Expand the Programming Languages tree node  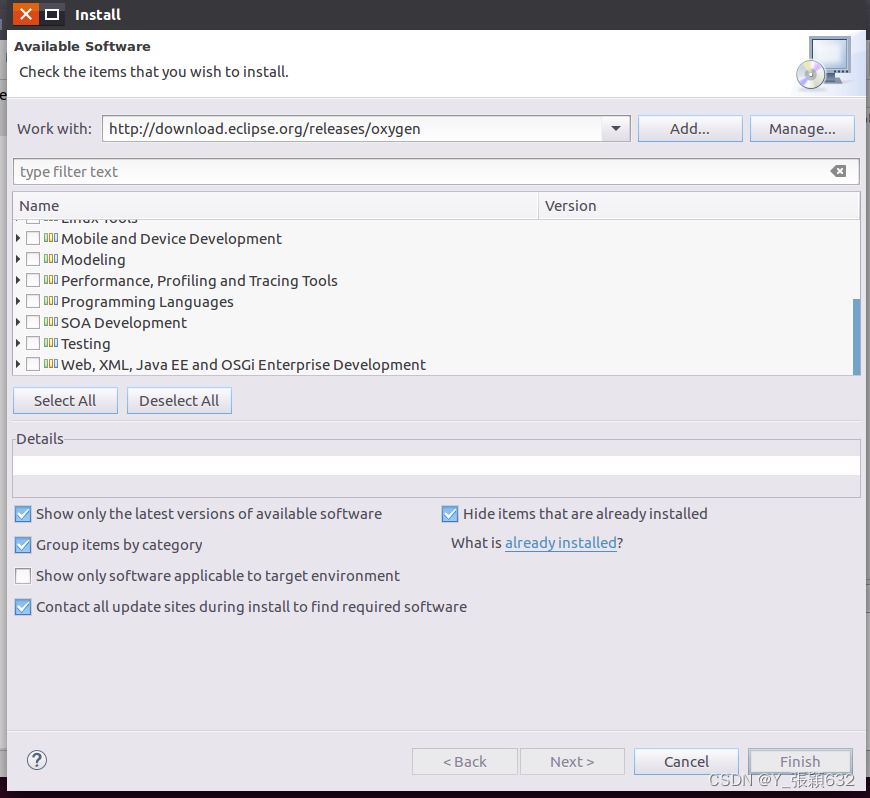18,301
